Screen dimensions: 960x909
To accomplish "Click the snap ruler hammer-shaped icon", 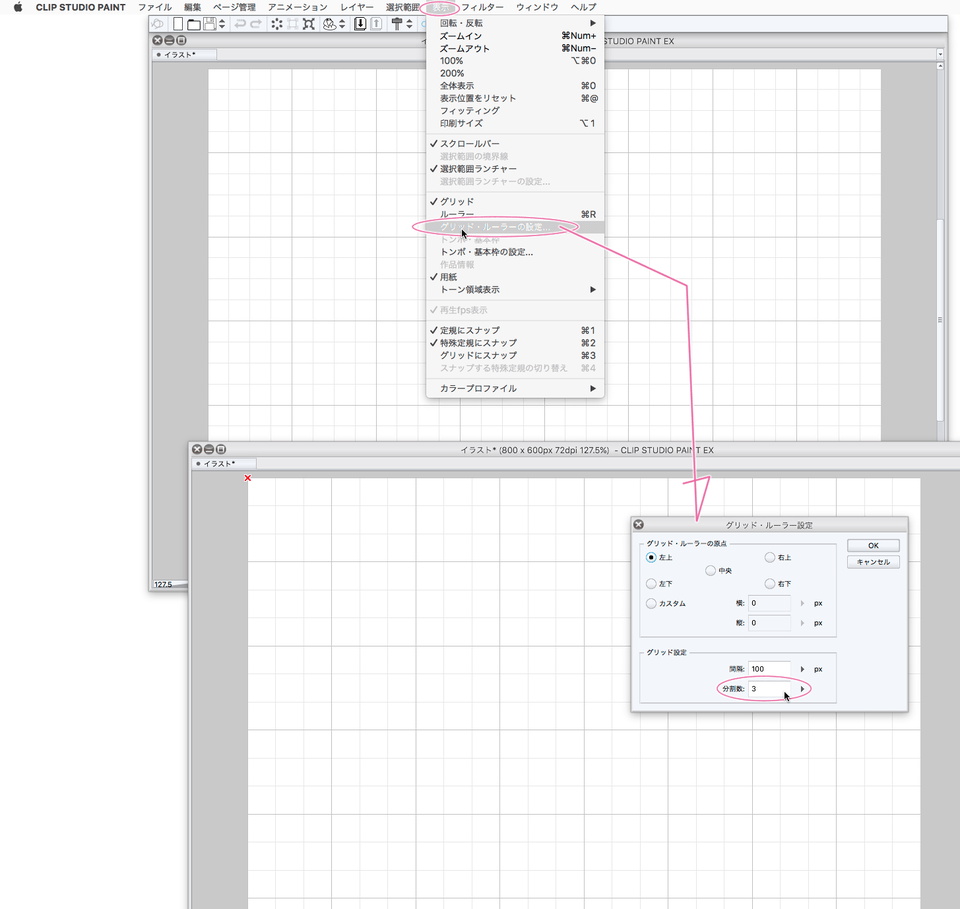I will tap(397, 24).
